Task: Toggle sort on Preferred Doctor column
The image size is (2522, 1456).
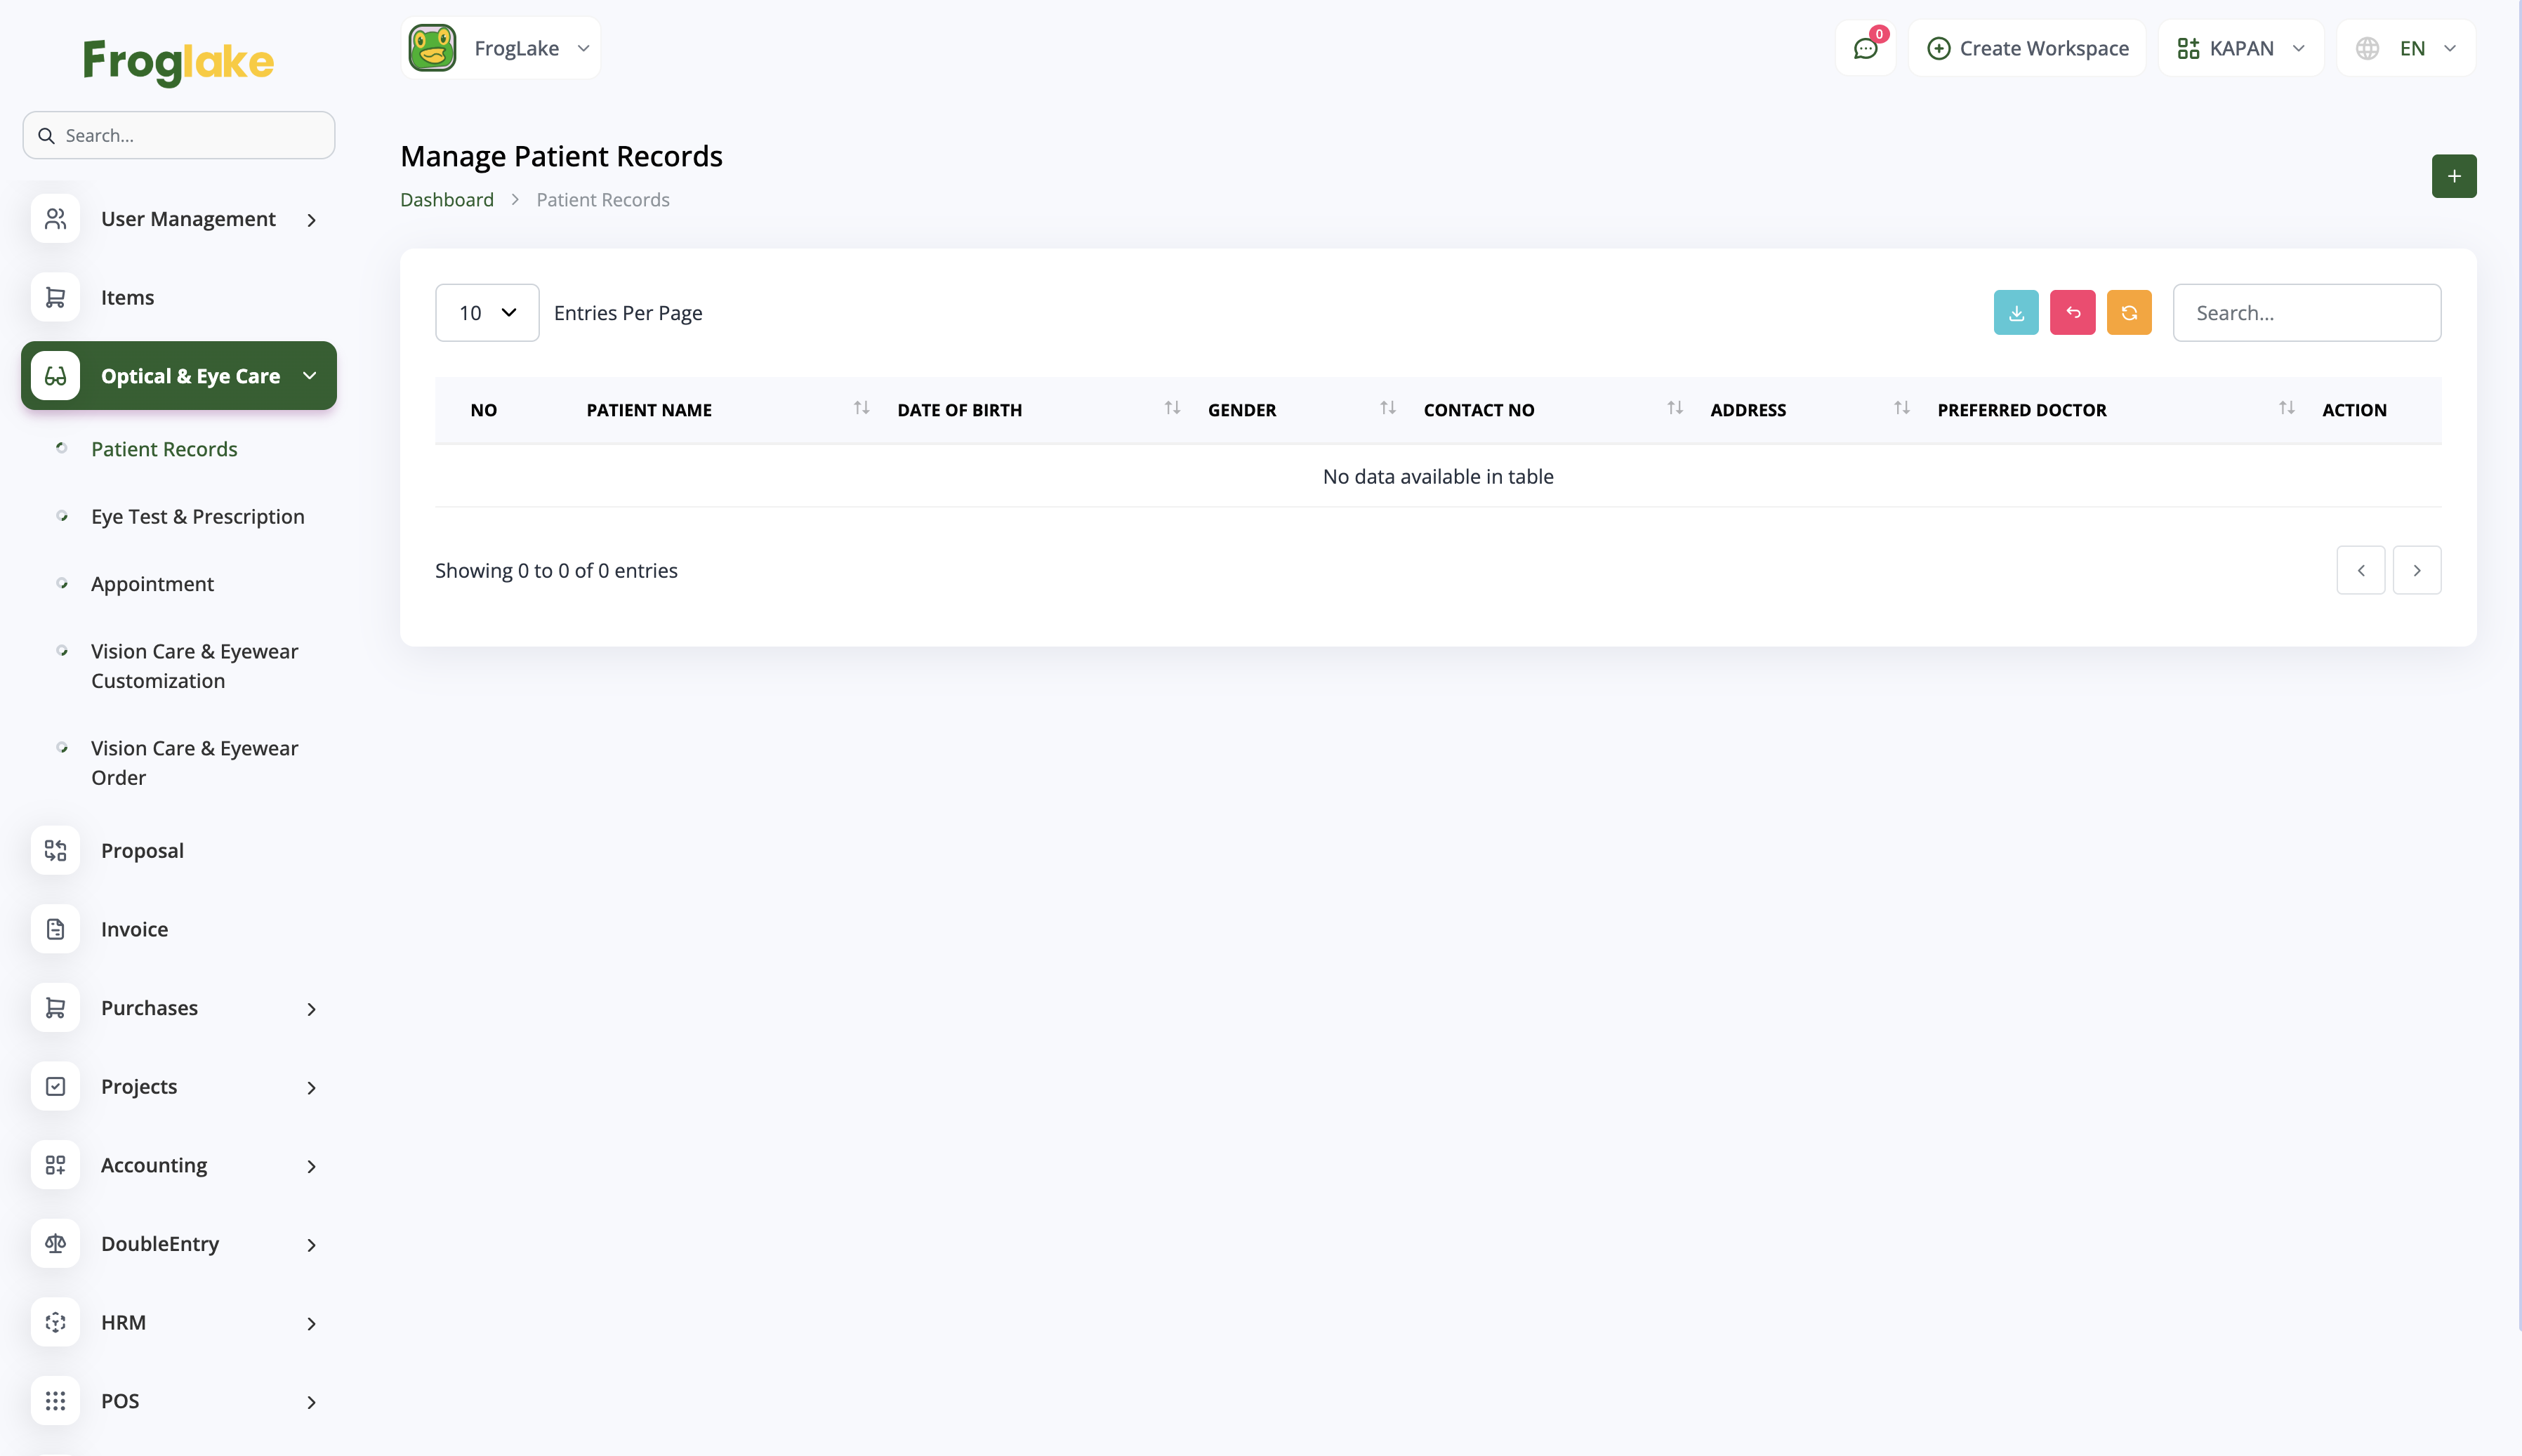Action: tap(2285, 408)
